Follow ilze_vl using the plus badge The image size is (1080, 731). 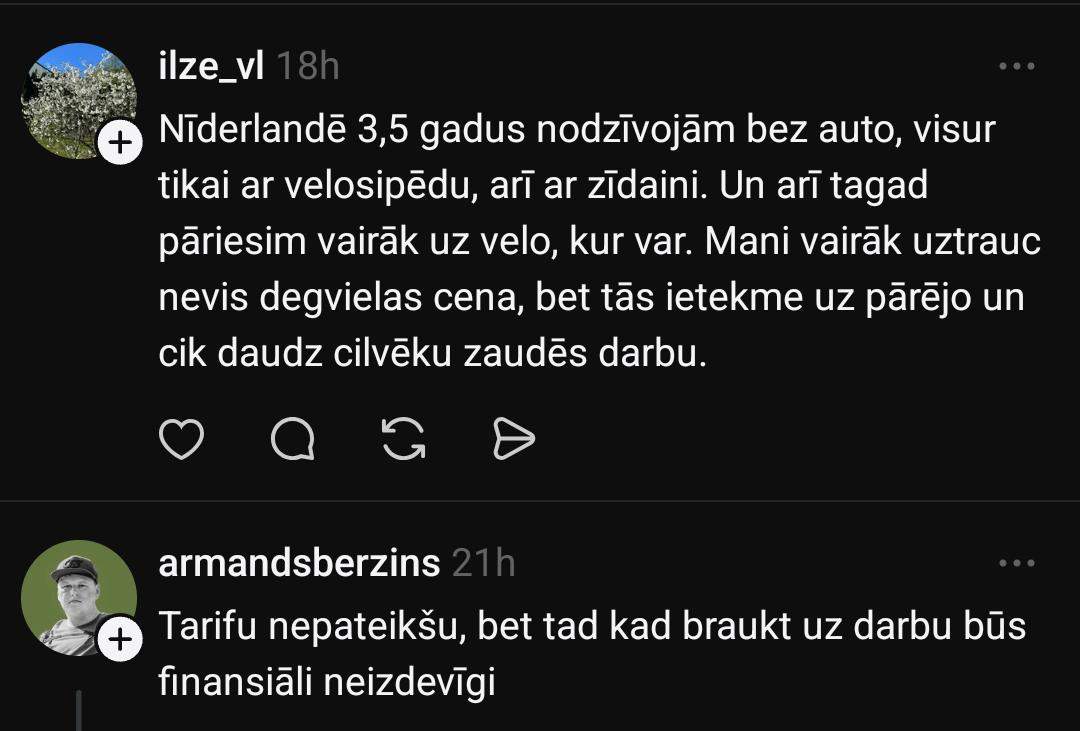point(119,144)
